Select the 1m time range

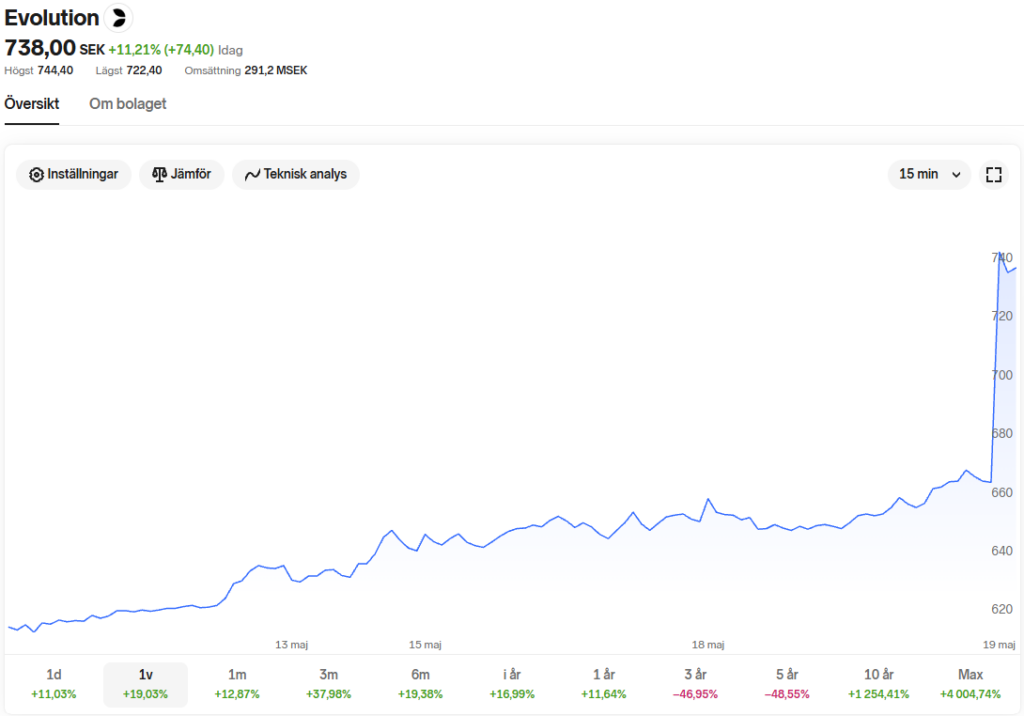tap(237, 684)
